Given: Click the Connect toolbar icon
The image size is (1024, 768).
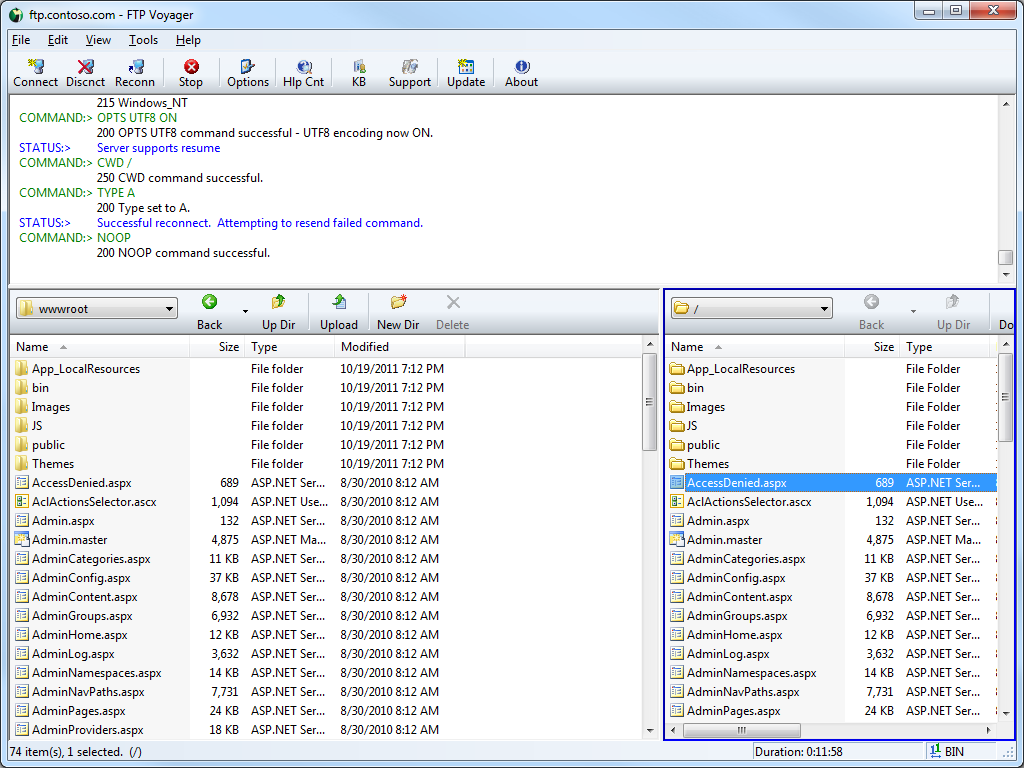Looking at the screenshot, I should 36,73.
